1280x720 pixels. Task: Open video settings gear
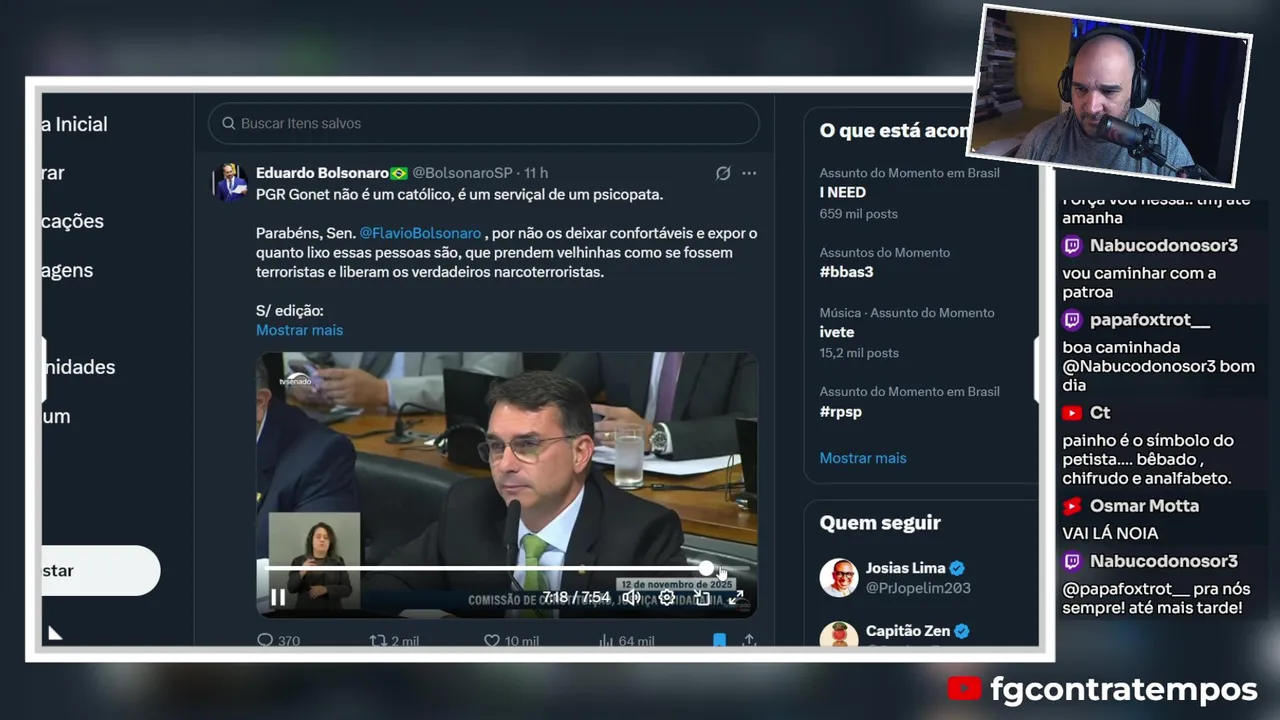[667, 598]
